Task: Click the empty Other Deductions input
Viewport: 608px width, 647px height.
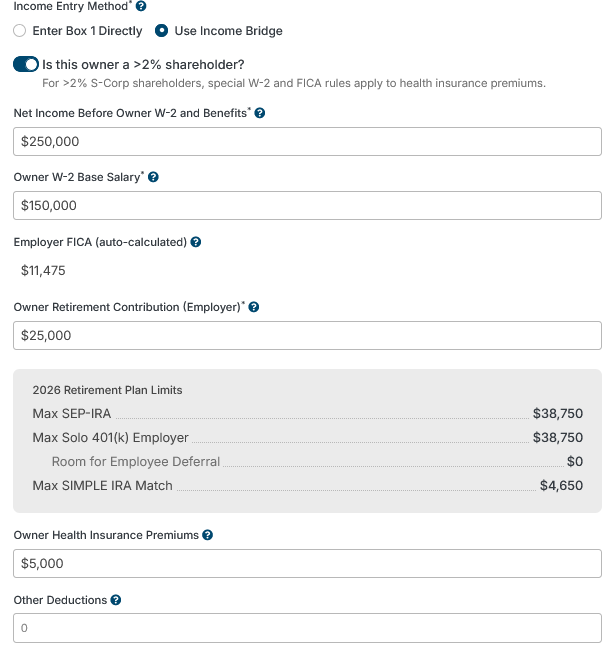Action: (308, 628)
